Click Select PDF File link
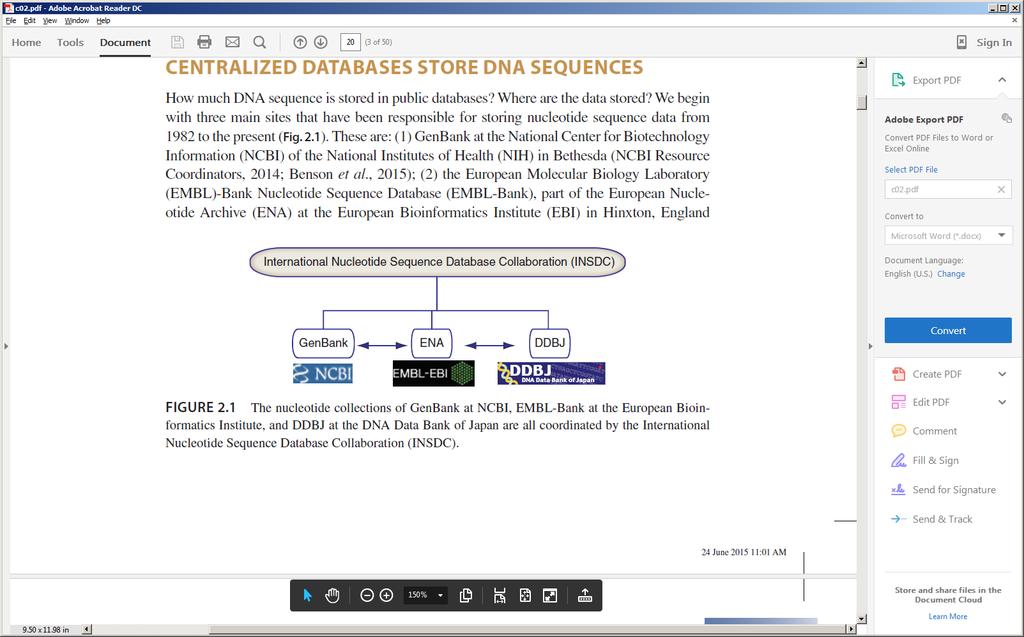1024x637 pixels. click(x=911, y=169)
